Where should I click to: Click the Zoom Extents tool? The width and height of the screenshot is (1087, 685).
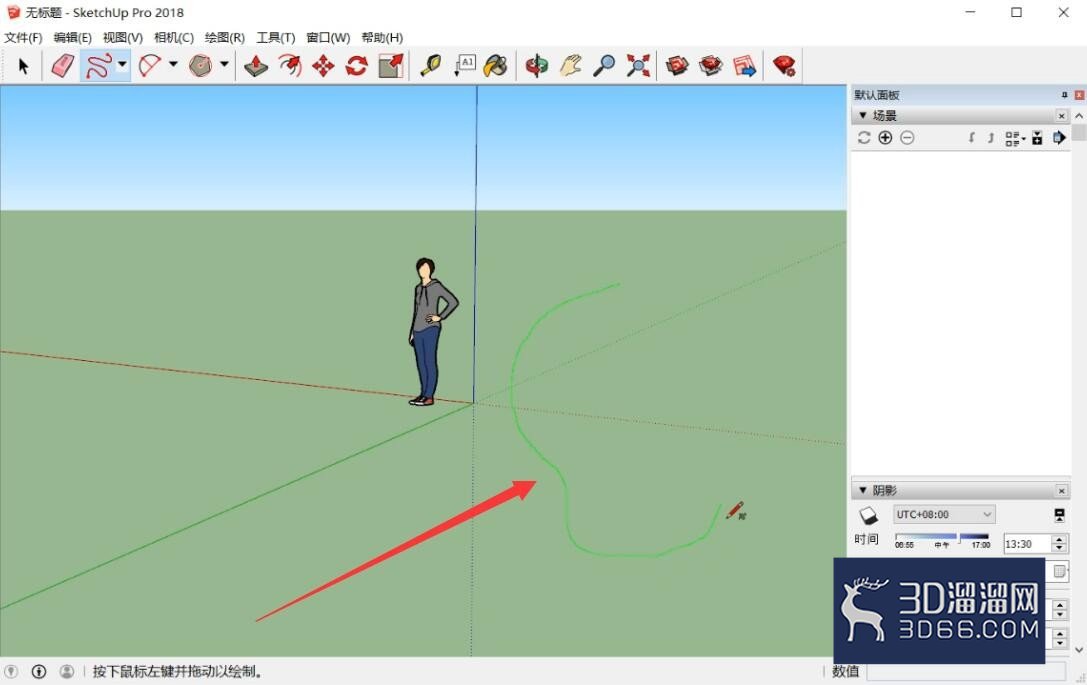coord(638,67)
